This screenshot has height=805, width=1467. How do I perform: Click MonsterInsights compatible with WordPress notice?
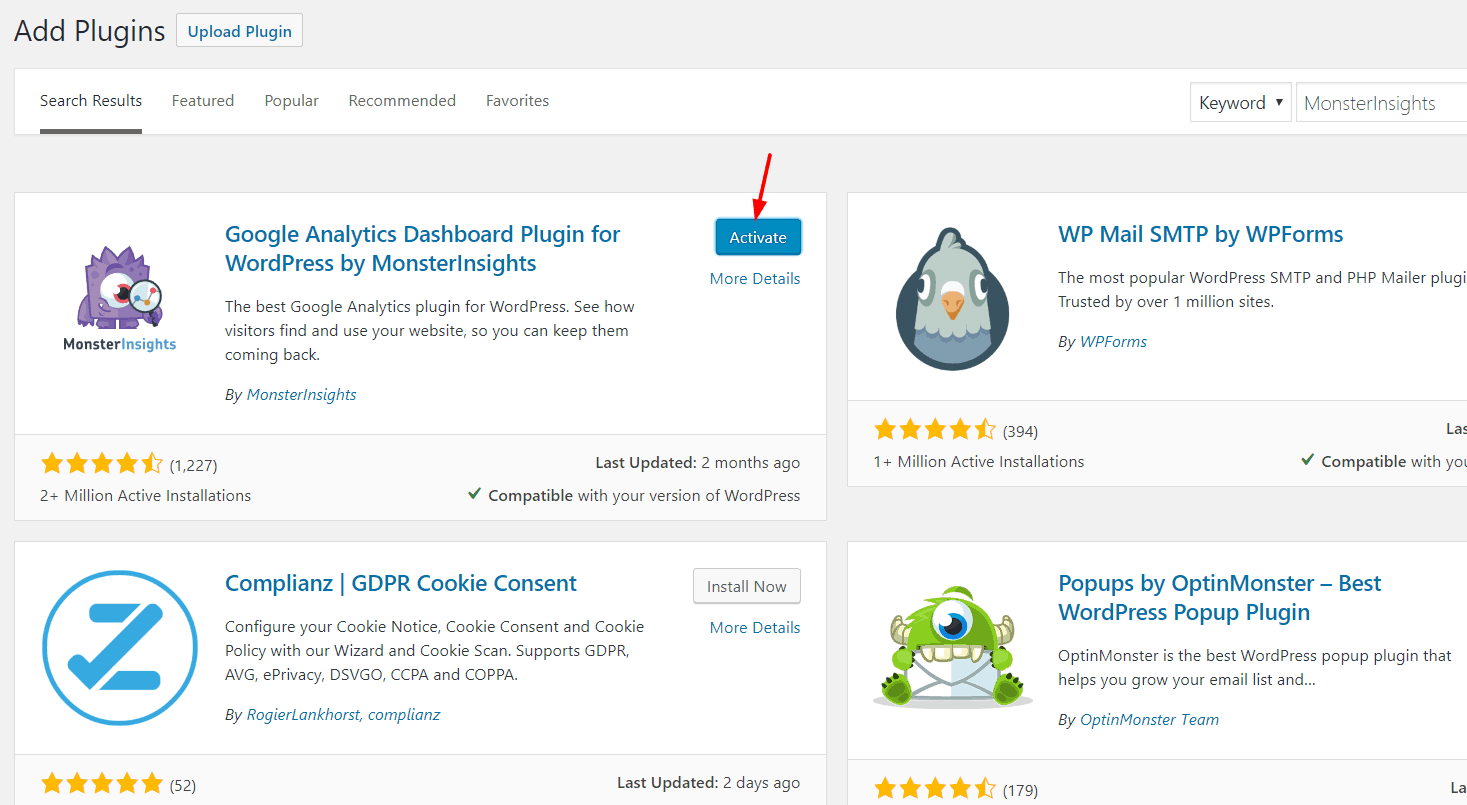(634, 495)
